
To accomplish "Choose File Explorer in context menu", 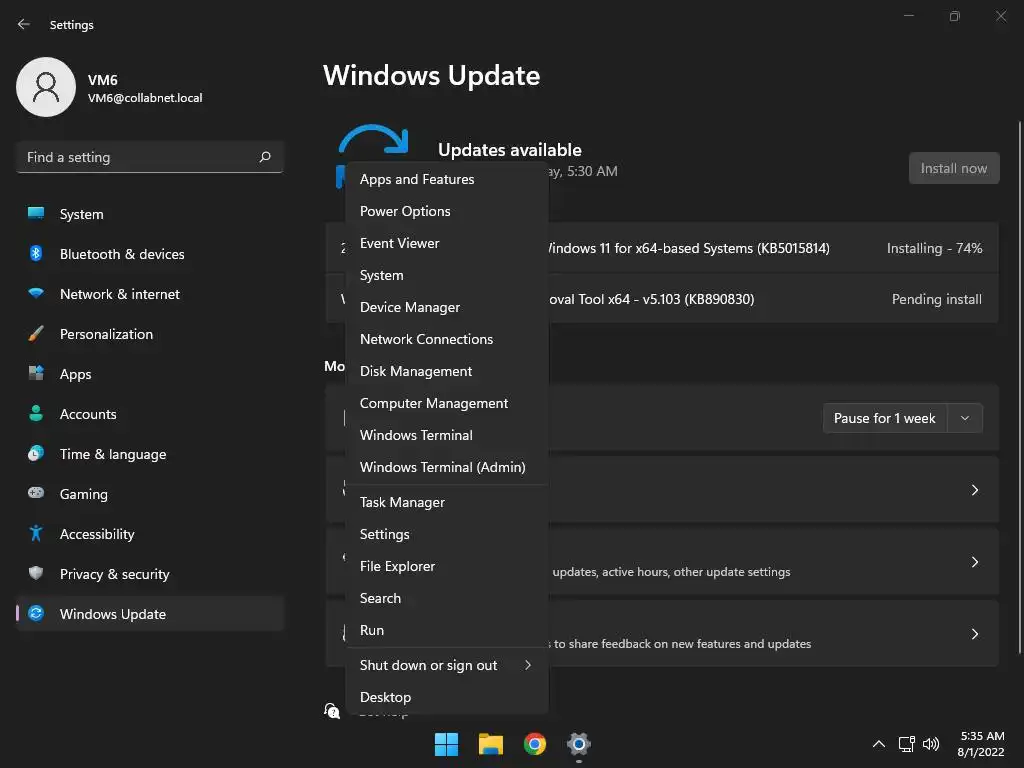I will [x=447, y=566].
